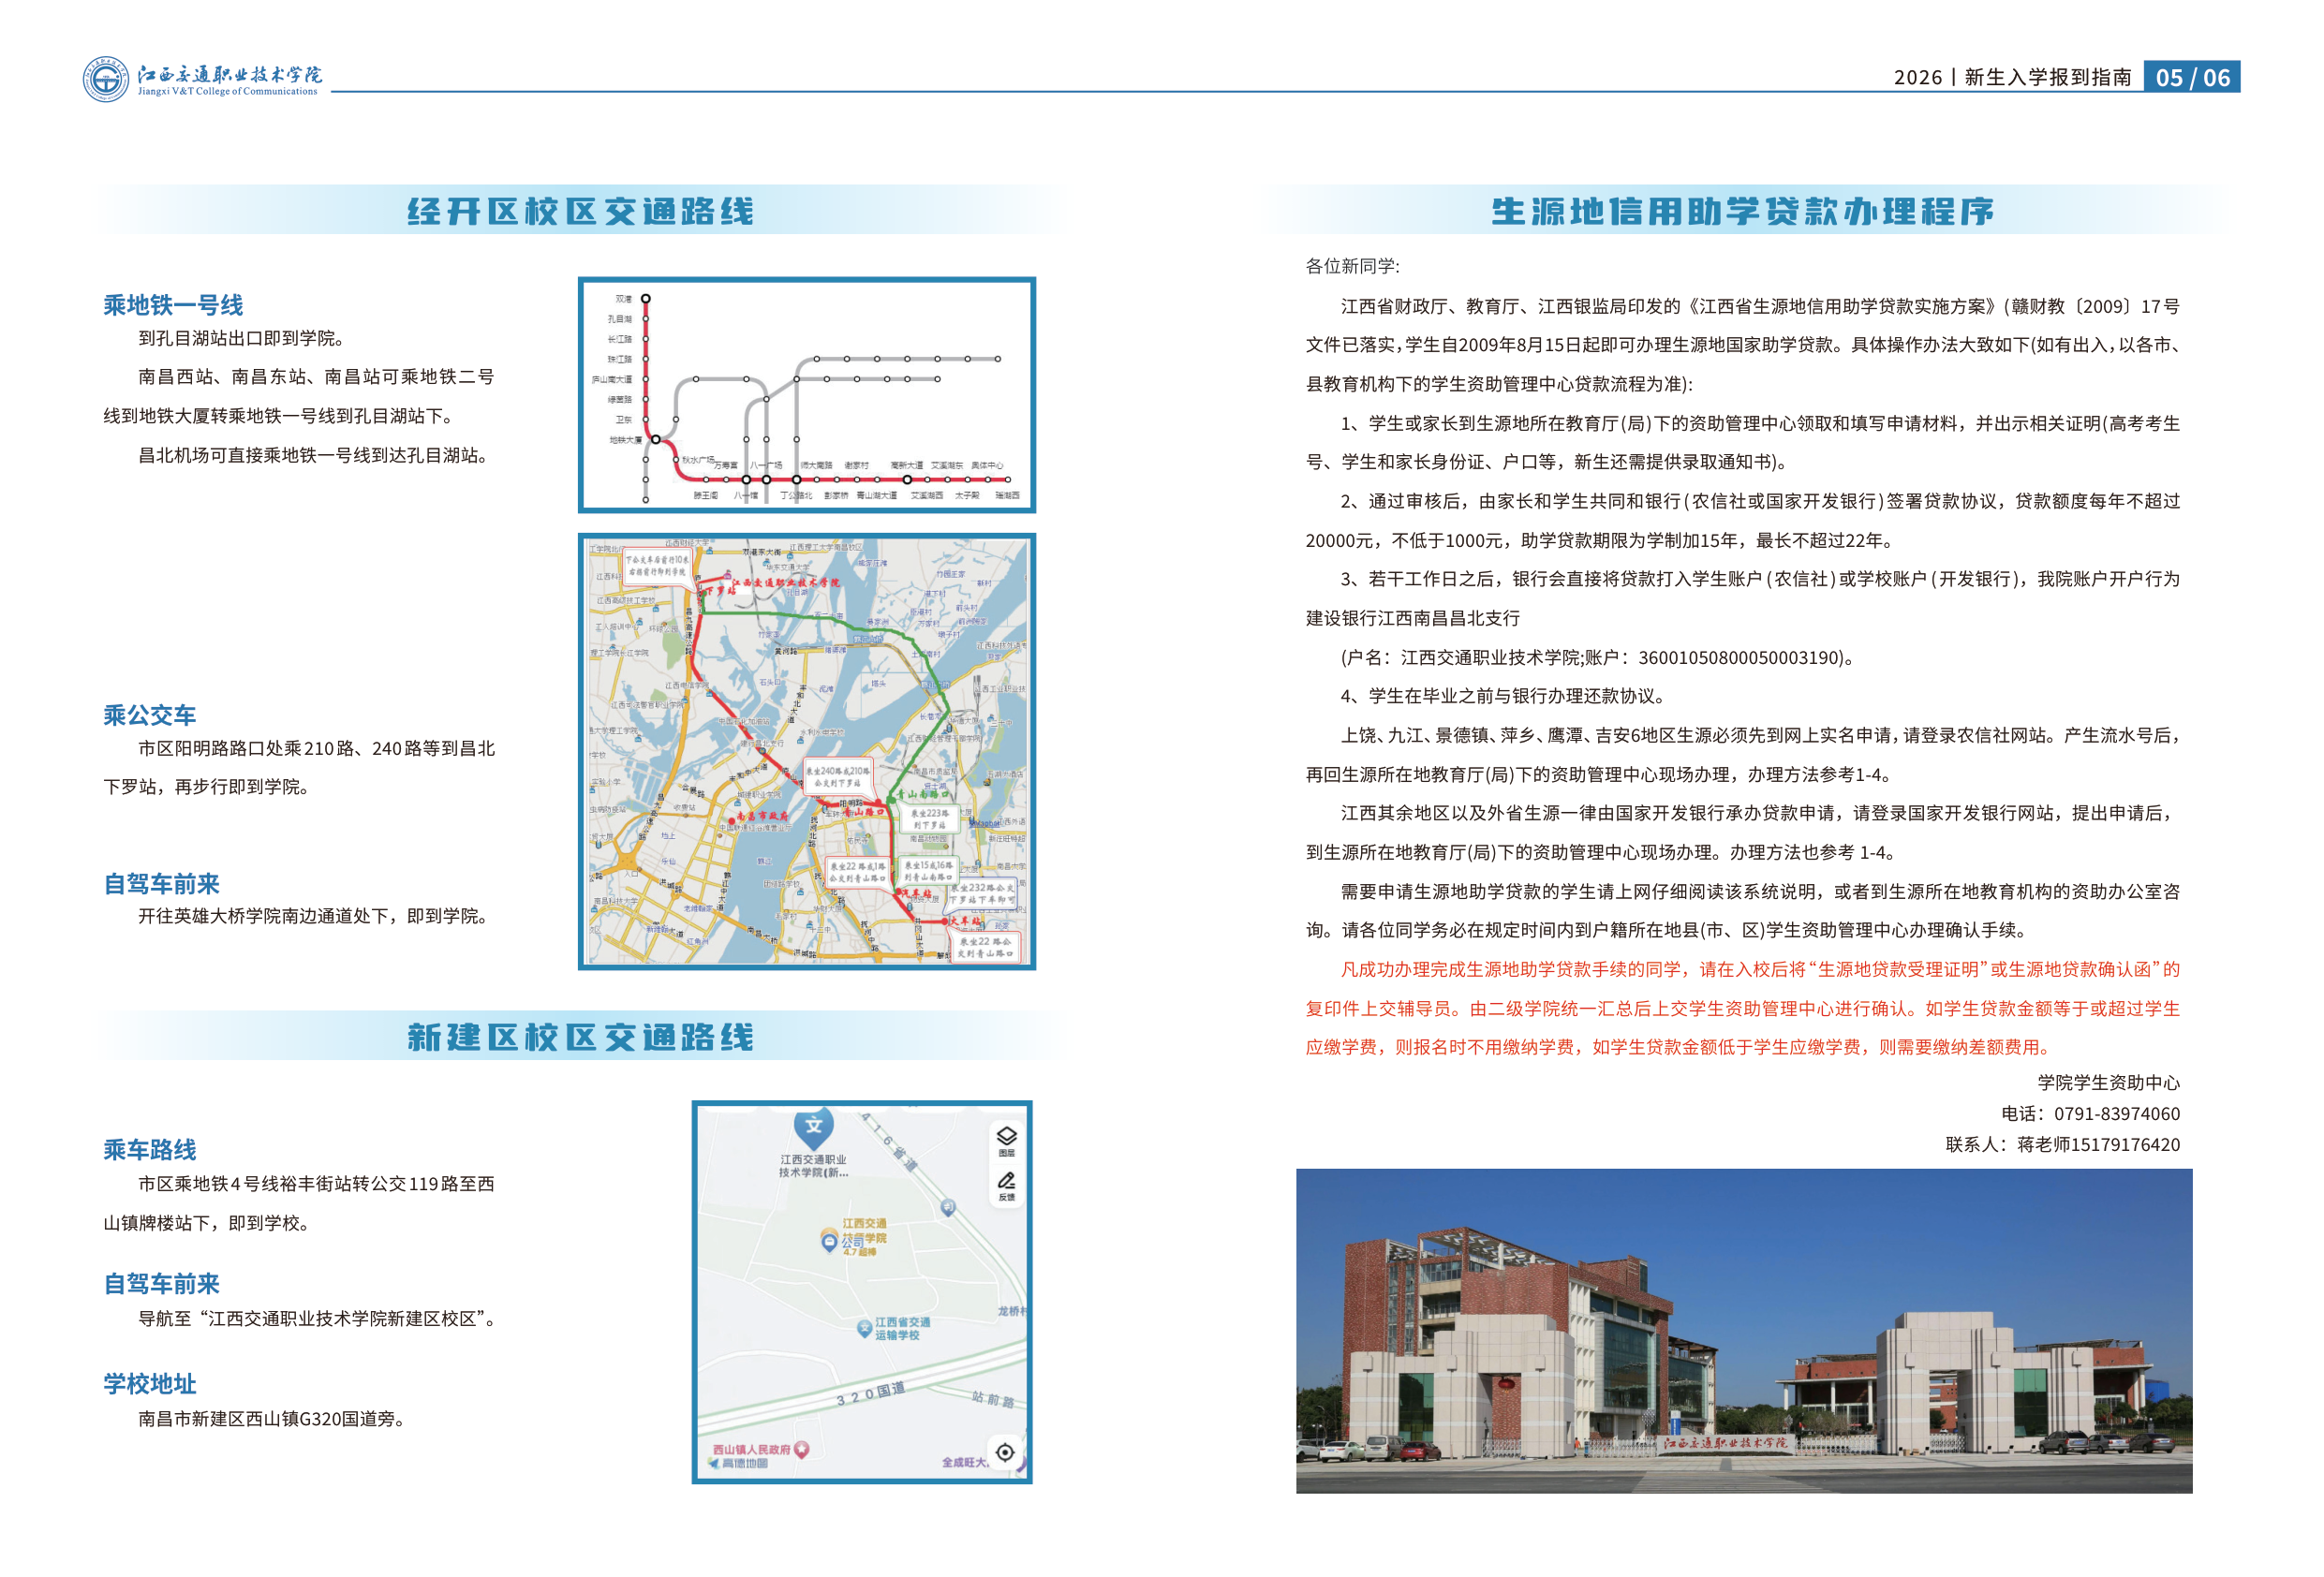Screen dimensions: 2324x1577
Task: Click step 4、学生在毕业之前与银行办理还款协议
Action: [x=1503, y=696]
